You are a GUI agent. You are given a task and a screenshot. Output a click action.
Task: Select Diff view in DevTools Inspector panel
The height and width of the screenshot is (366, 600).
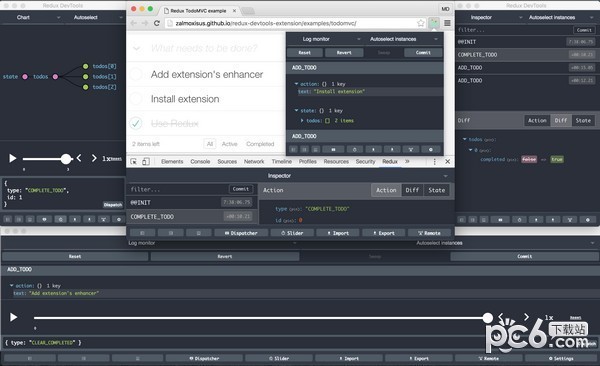coord(412,190)
